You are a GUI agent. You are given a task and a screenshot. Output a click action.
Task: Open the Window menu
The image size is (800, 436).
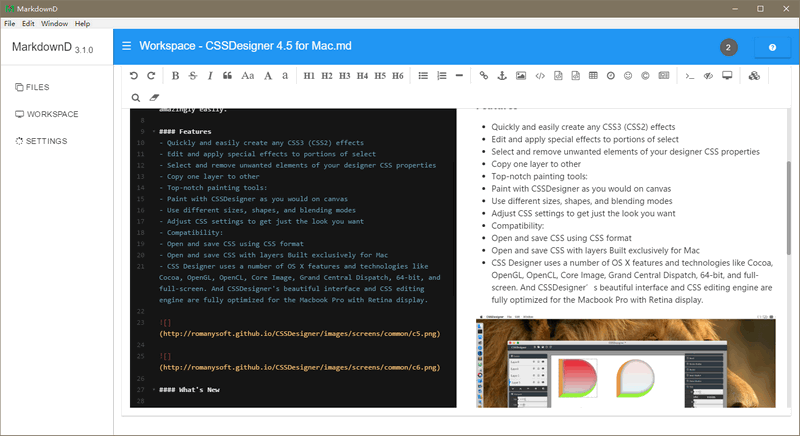[x=54, y=23]
